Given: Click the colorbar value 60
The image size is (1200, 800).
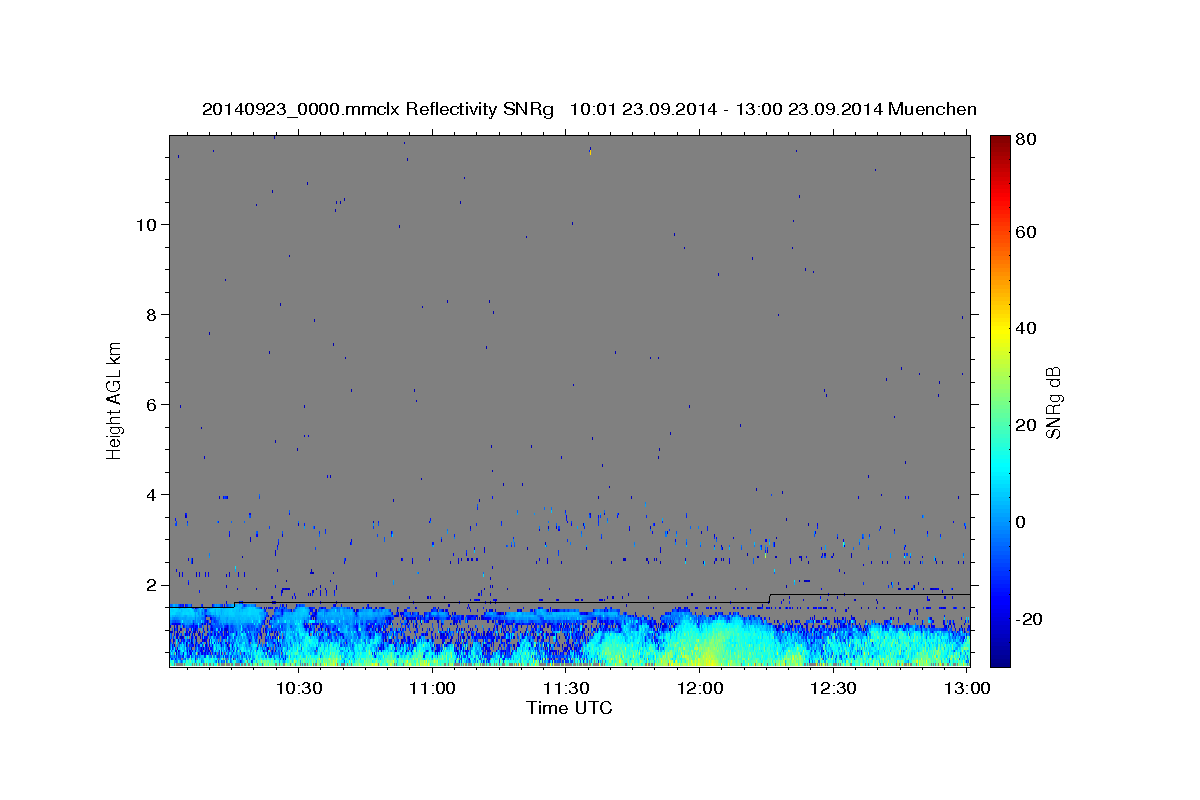Looking at the screenshot, I should coord(1025,232).
